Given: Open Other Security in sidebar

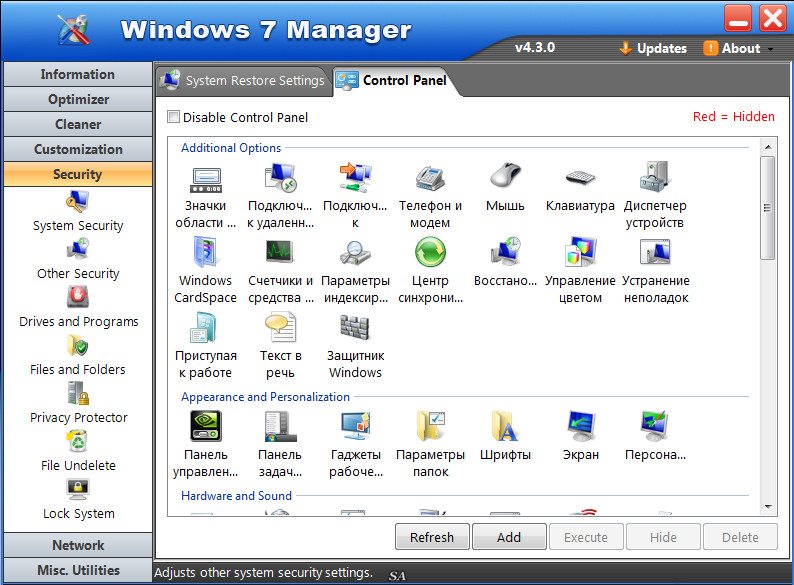Looking at the screenshot, I should [x=78, y=259].
